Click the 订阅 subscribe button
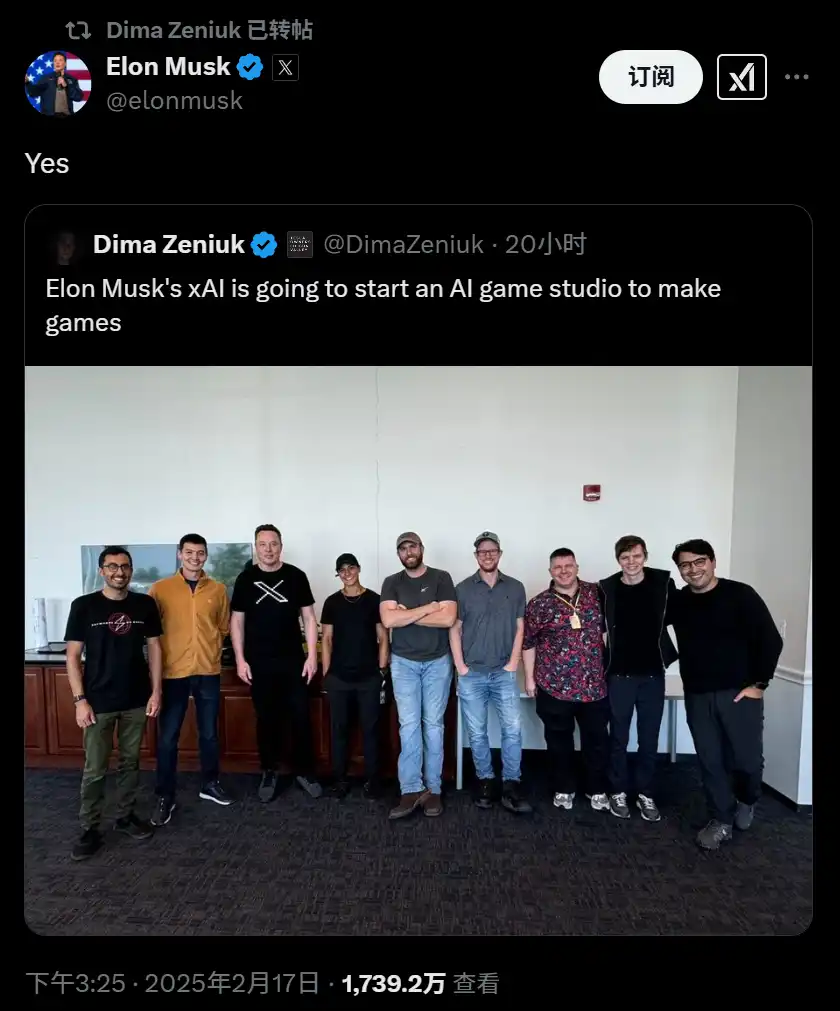Viewport: 840px width, 1011px height. click(650, 77)
